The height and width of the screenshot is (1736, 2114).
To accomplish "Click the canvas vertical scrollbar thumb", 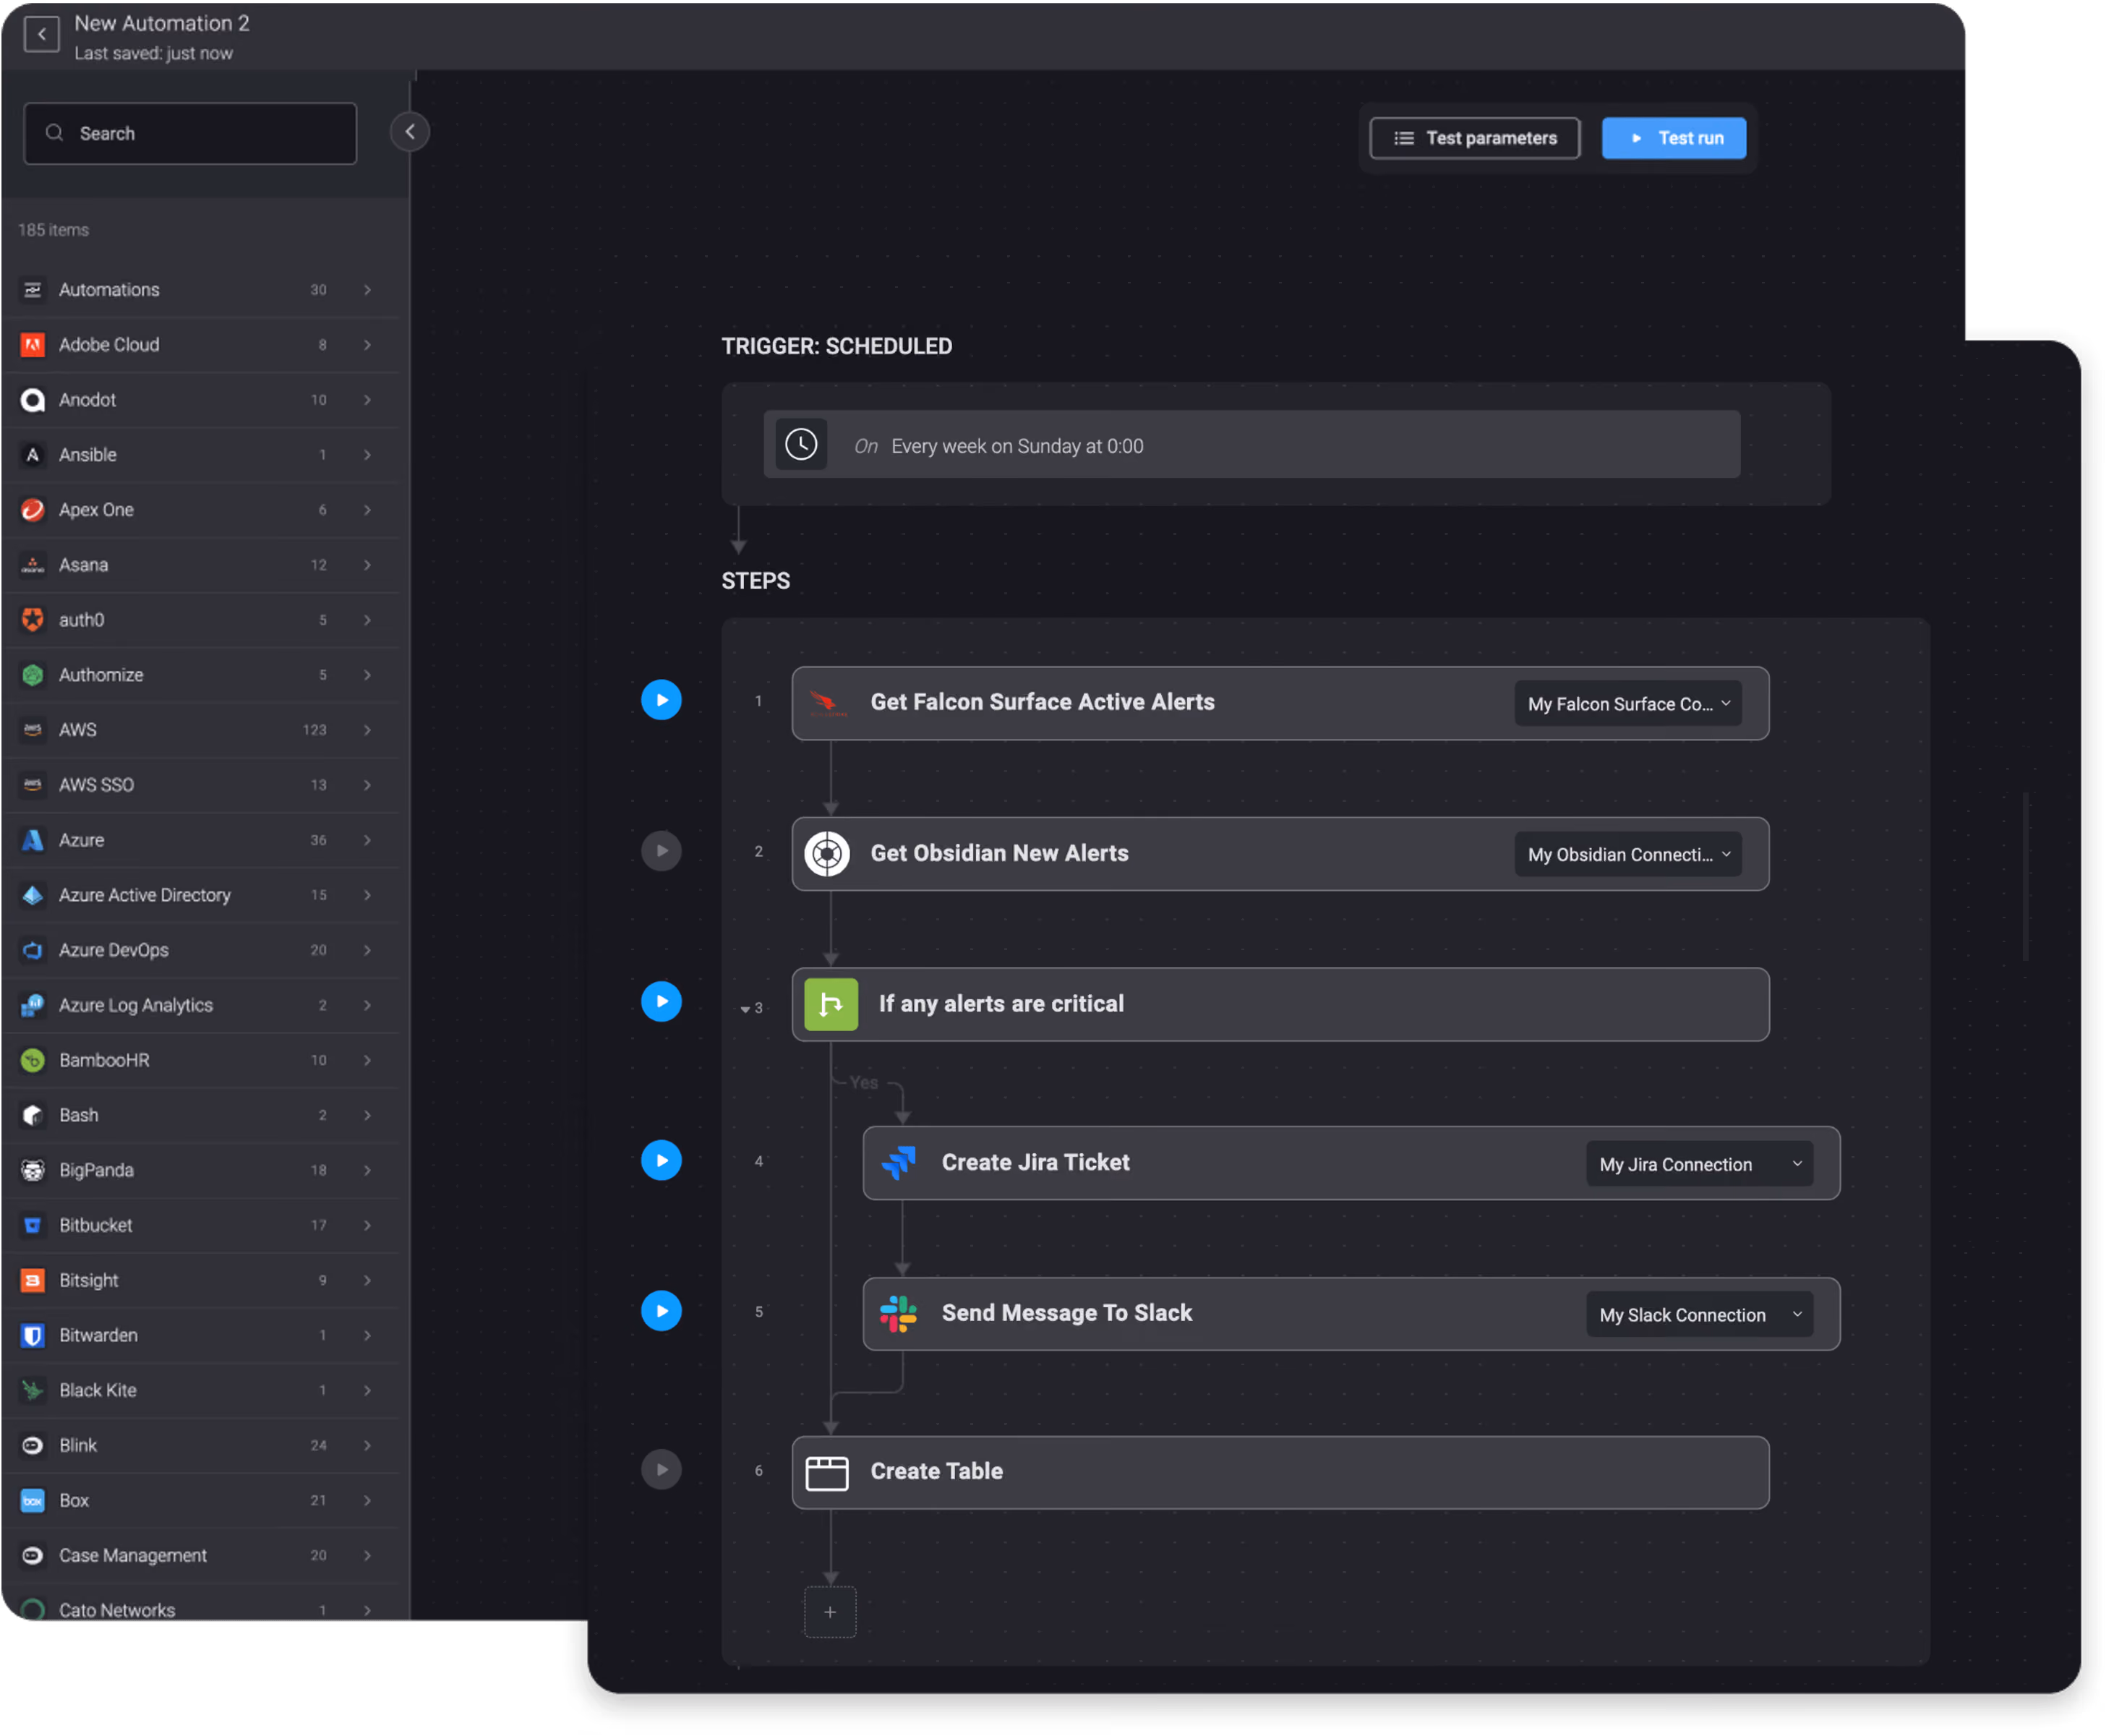I will 2025,877.
